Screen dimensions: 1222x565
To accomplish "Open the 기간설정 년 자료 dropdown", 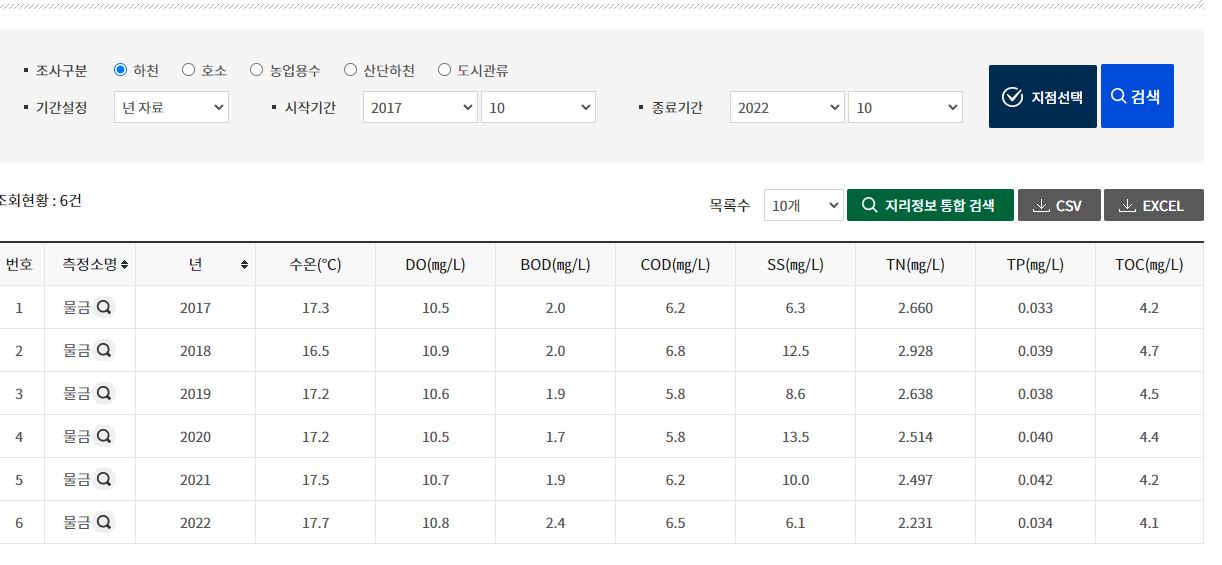I will click(171, 107).
